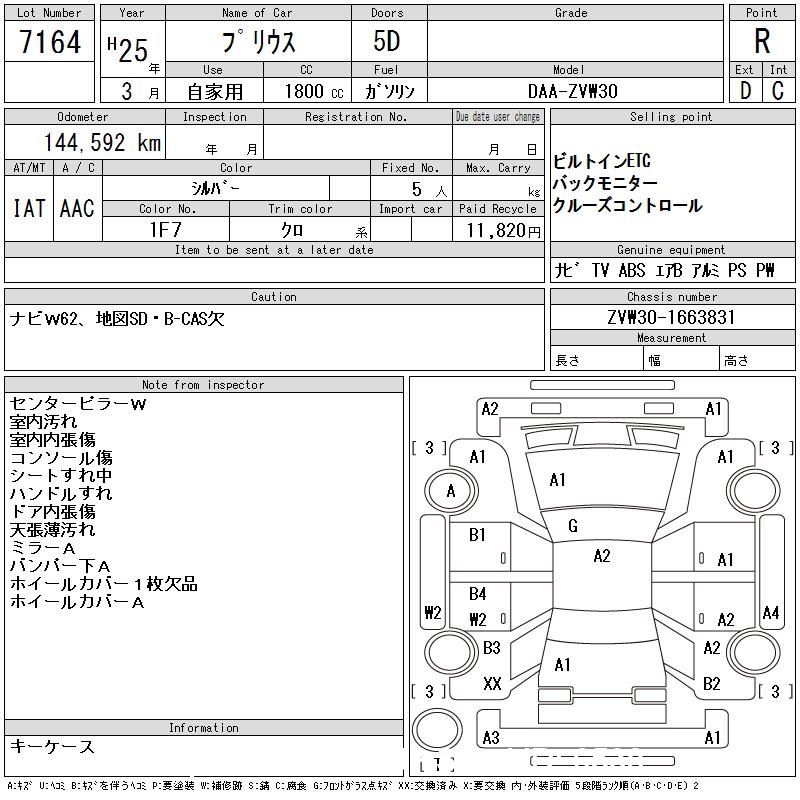Click the car name プリウス
This screenshot has height=800, width=800.
(x=258, y=42)
